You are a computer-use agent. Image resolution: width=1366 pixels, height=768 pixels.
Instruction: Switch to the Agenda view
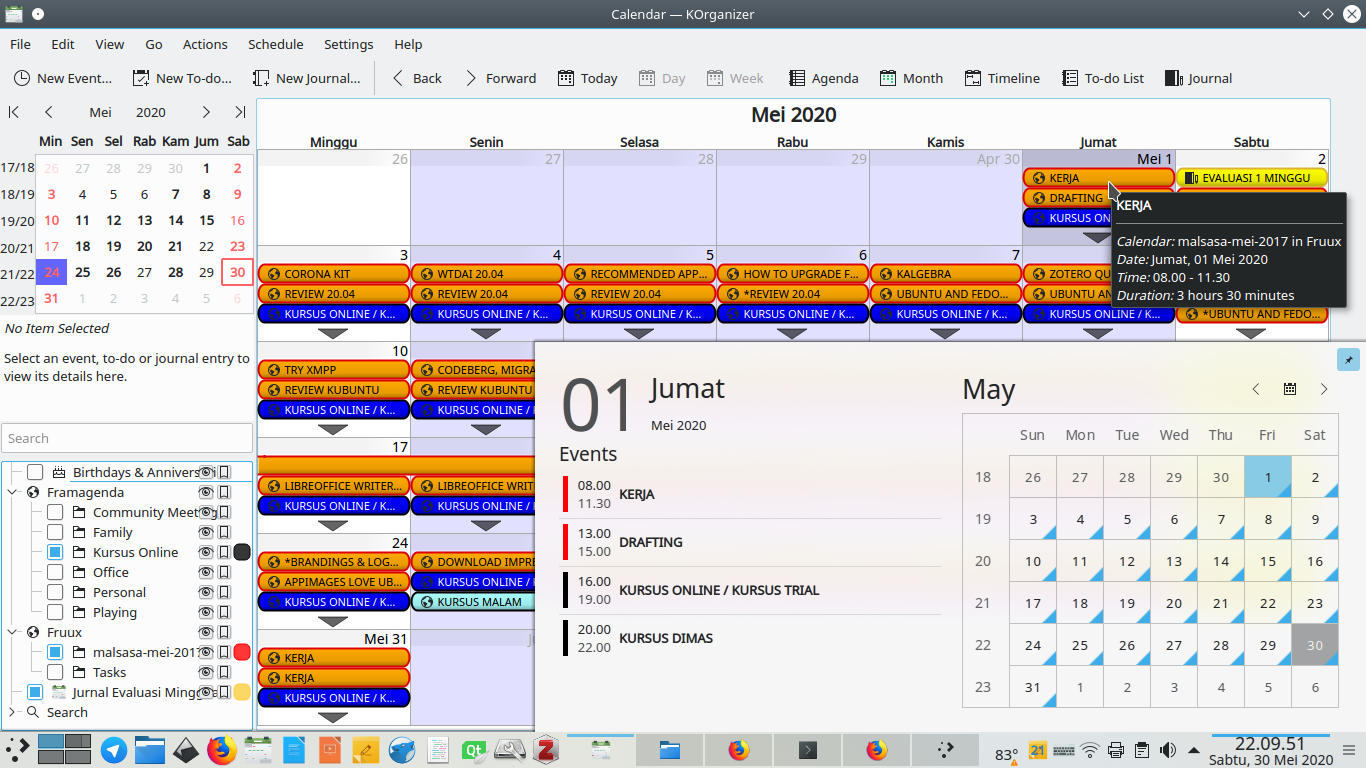click(x=822, y=78)
